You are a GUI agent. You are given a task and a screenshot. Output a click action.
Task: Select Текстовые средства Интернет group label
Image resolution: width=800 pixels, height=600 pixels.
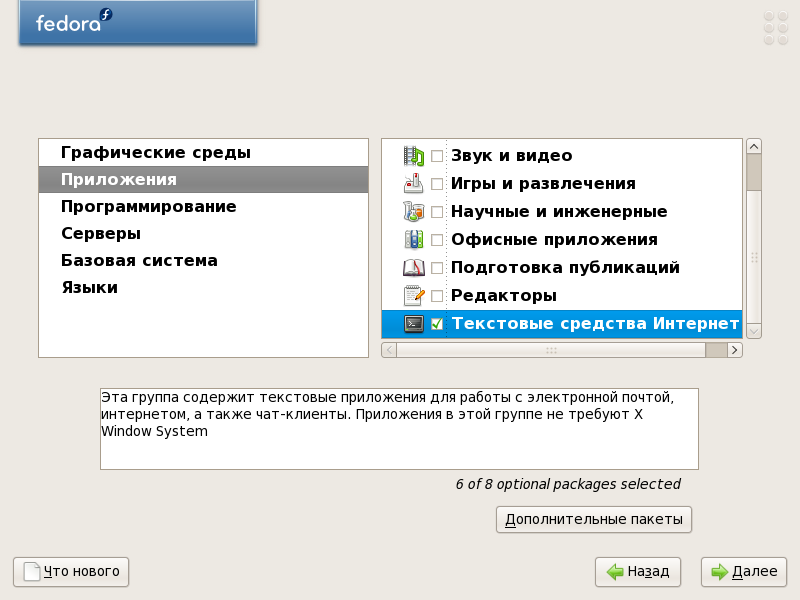(595, 324)
